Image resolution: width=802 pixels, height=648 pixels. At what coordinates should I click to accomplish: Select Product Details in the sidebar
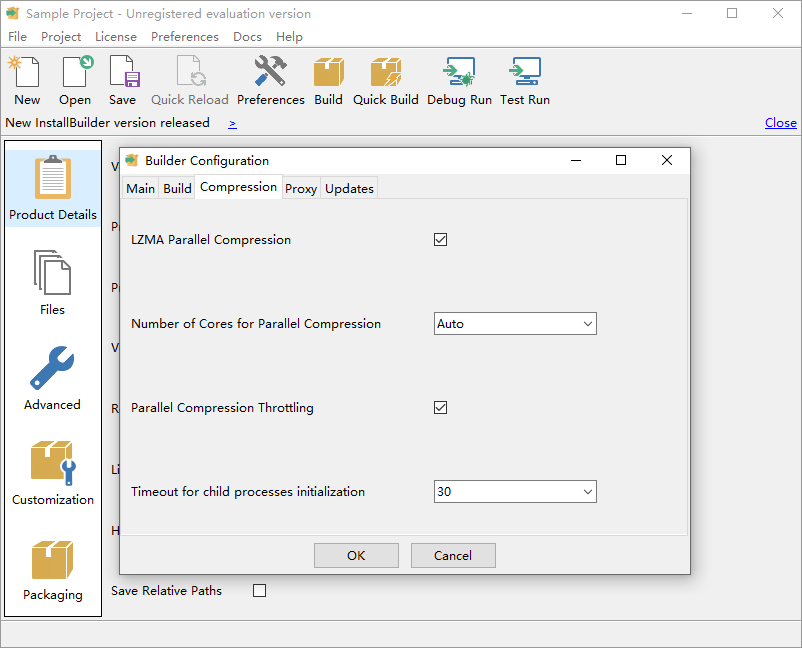point(53,188)
